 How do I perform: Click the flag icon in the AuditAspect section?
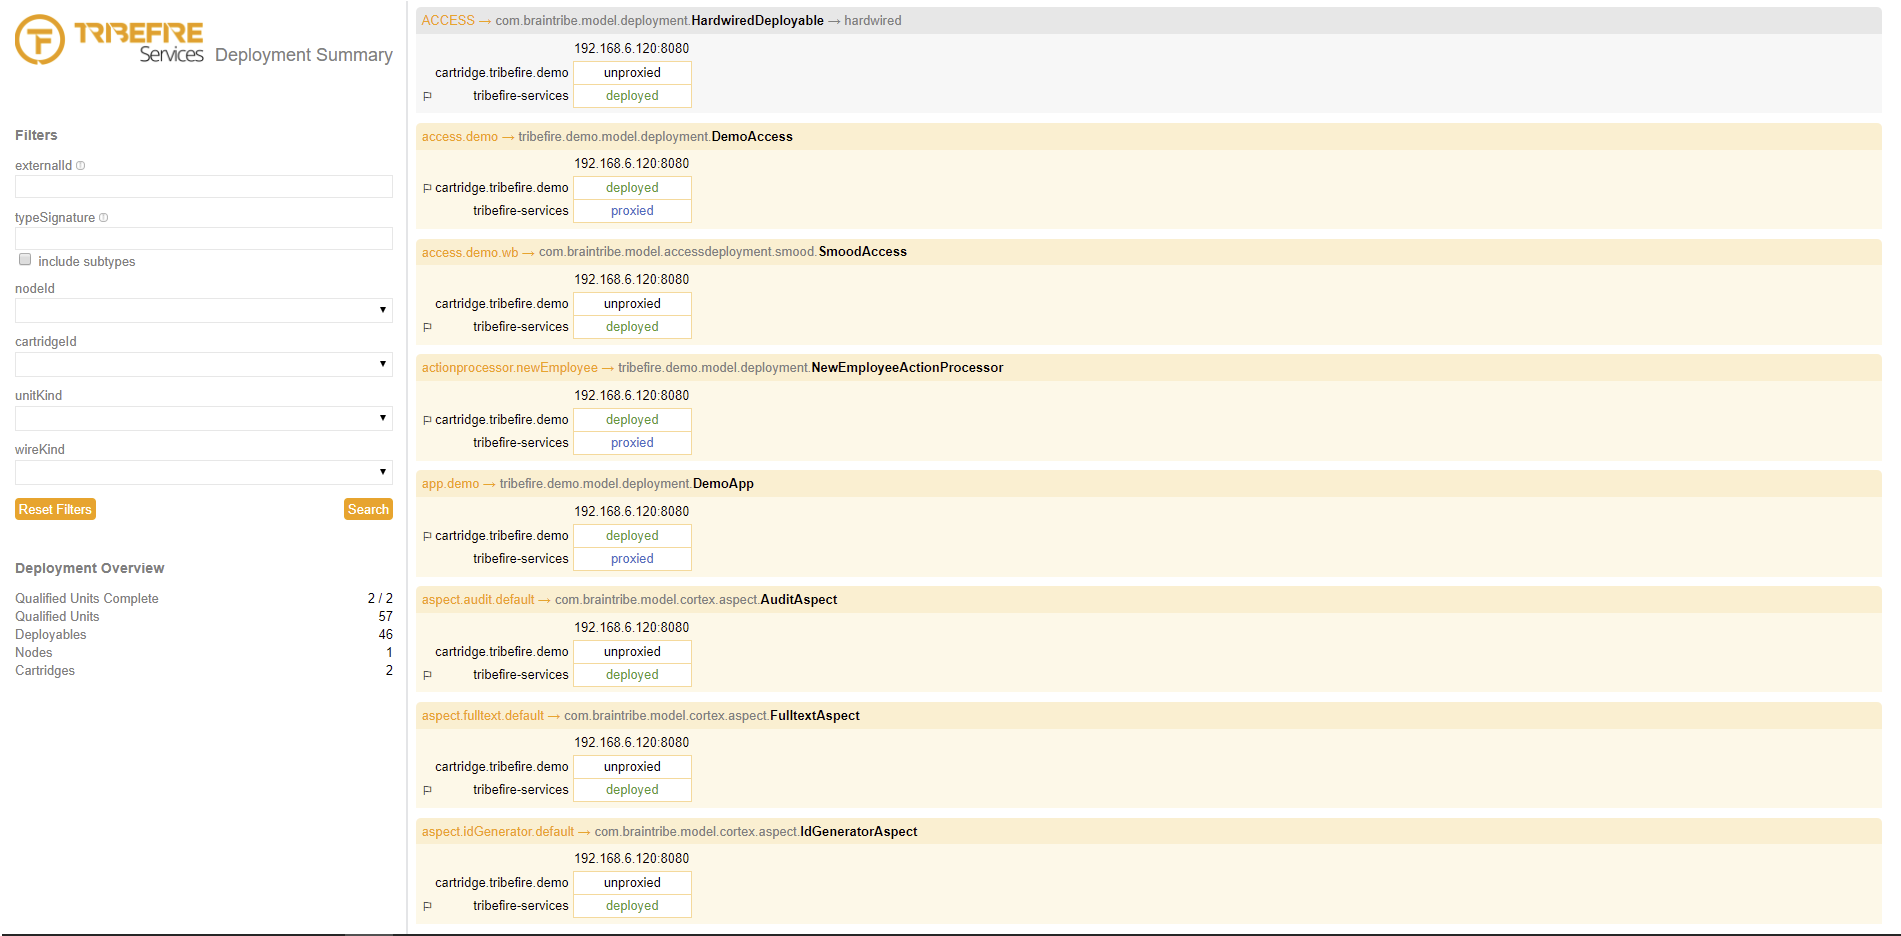[x=427, y=676]
